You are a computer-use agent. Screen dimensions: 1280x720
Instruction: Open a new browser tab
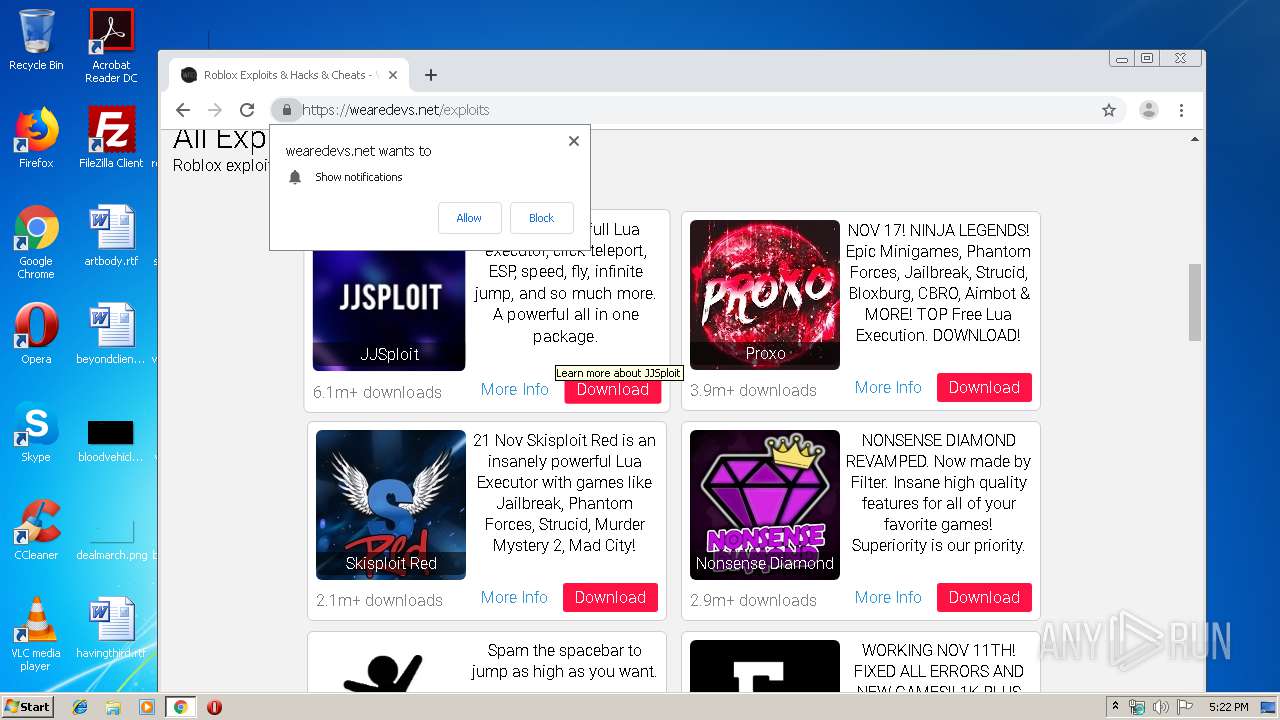coord(431,75)
